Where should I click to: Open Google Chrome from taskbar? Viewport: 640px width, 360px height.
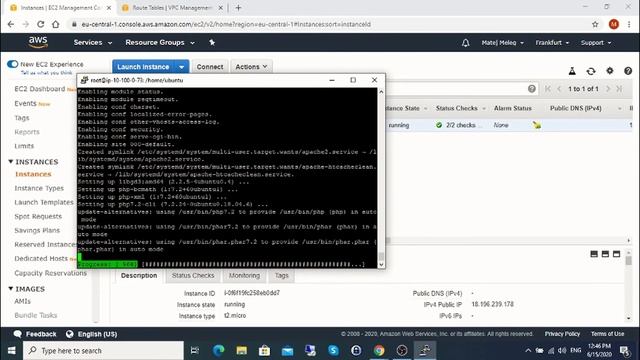coord(379,350)
